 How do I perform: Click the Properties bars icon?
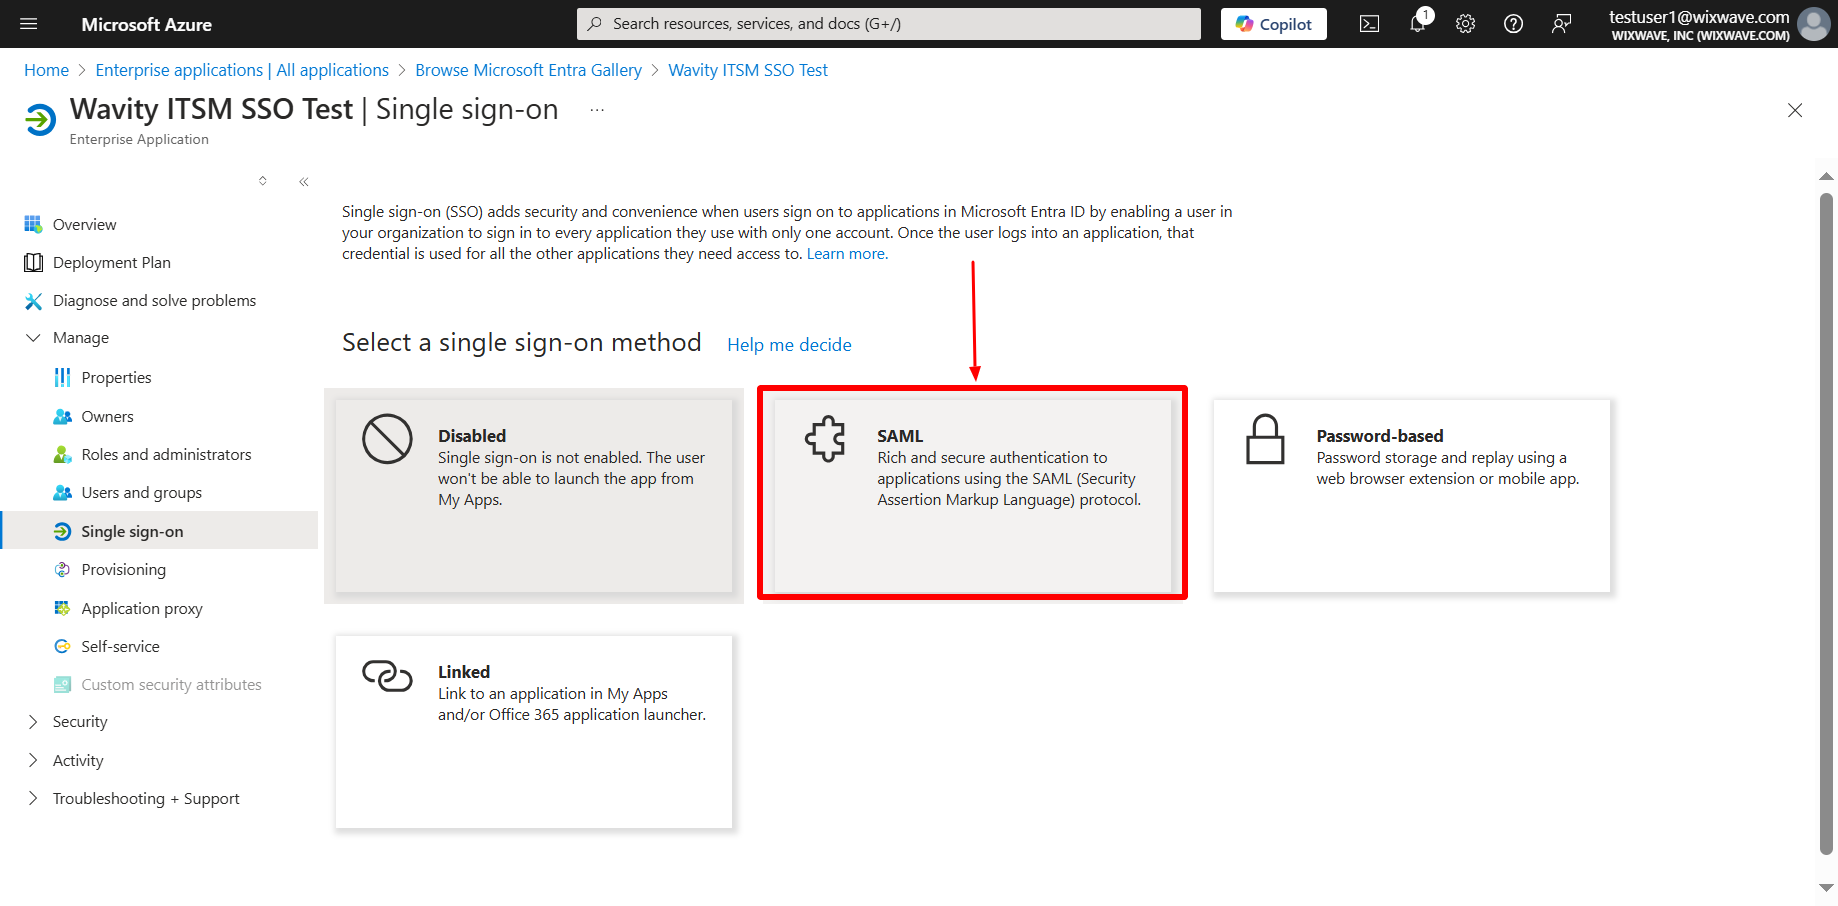[62, 377]
